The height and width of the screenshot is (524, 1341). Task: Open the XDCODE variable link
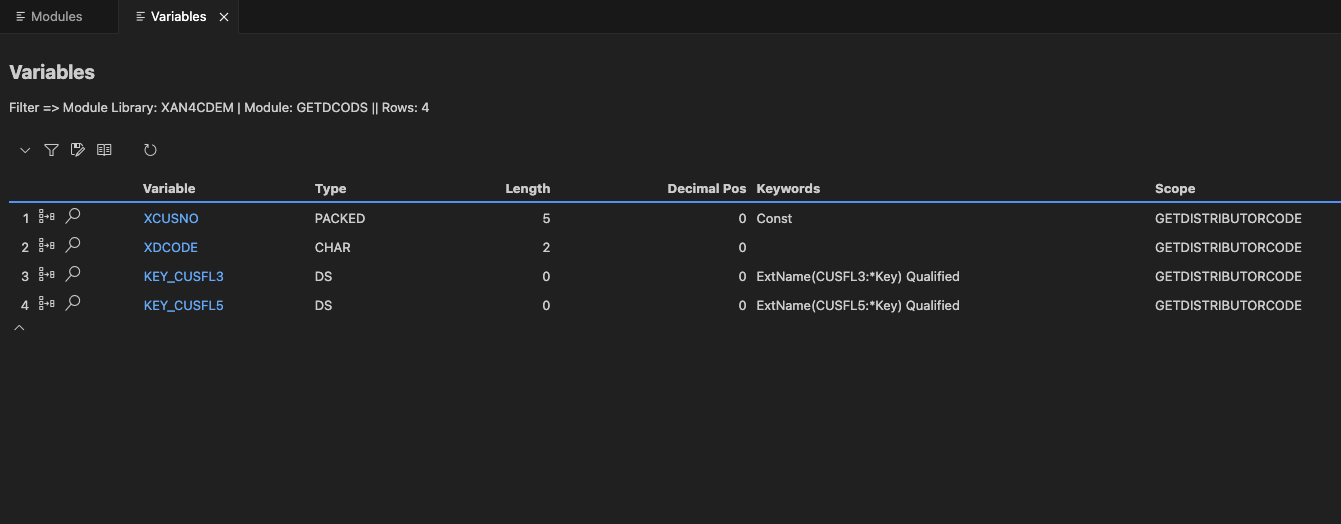tap(170, 247)
